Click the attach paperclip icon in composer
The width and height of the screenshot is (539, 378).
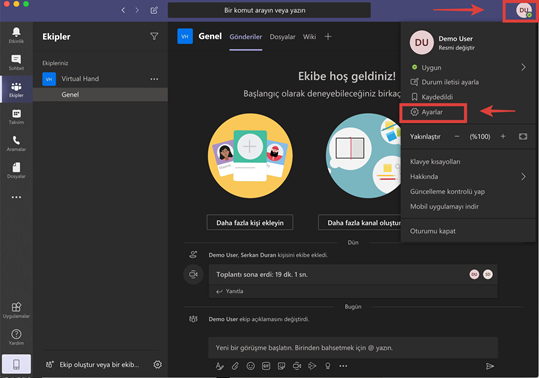coord(235,366)
